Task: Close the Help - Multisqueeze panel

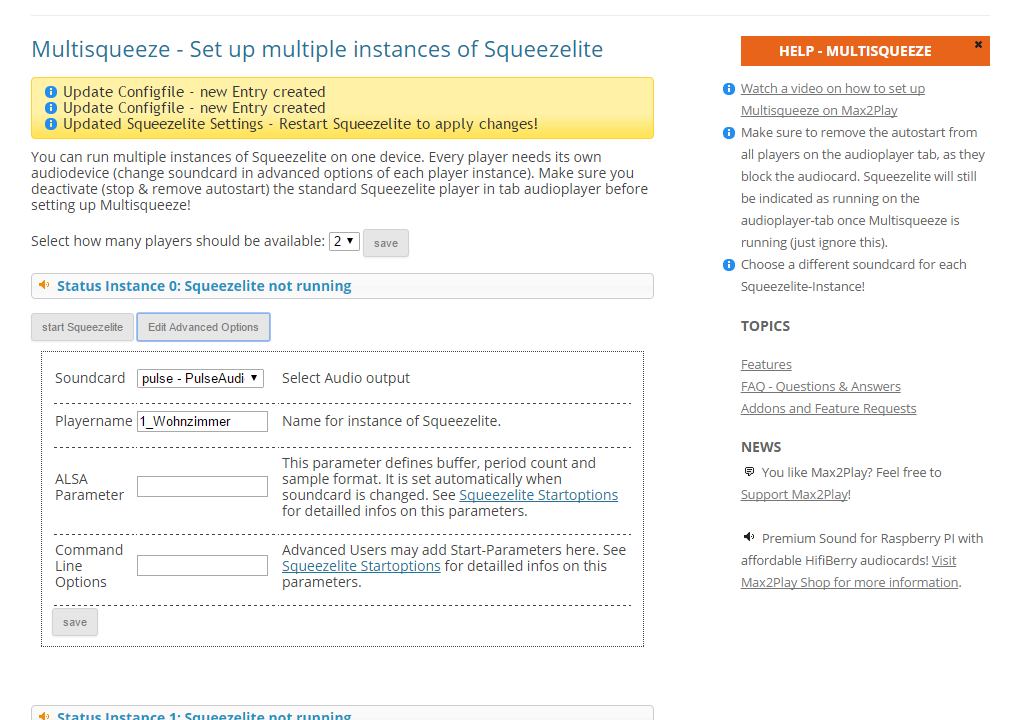Action: pos(978,45)
